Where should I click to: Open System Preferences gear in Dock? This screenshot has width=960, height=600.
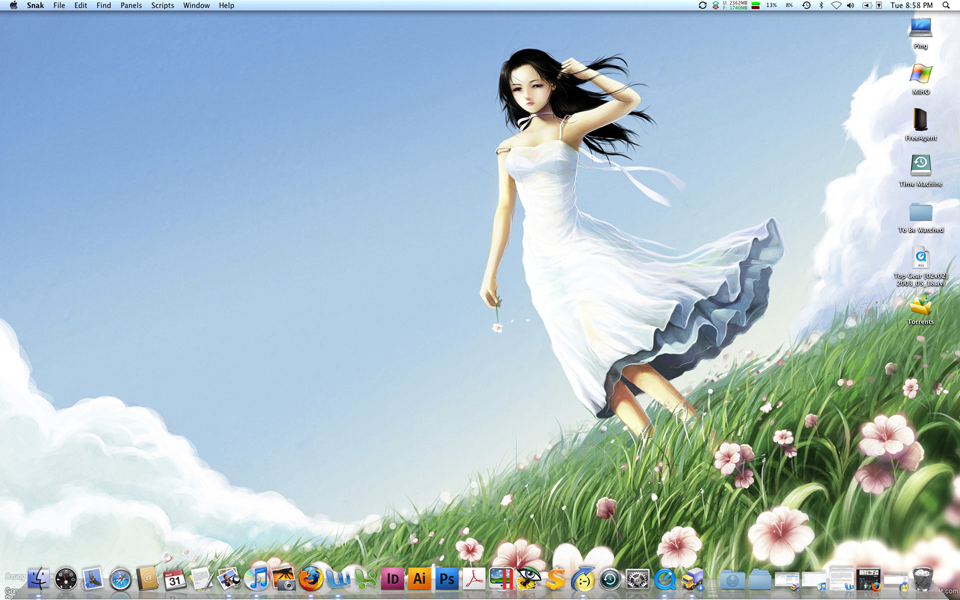pyautogui.click(x=637, y=579)
